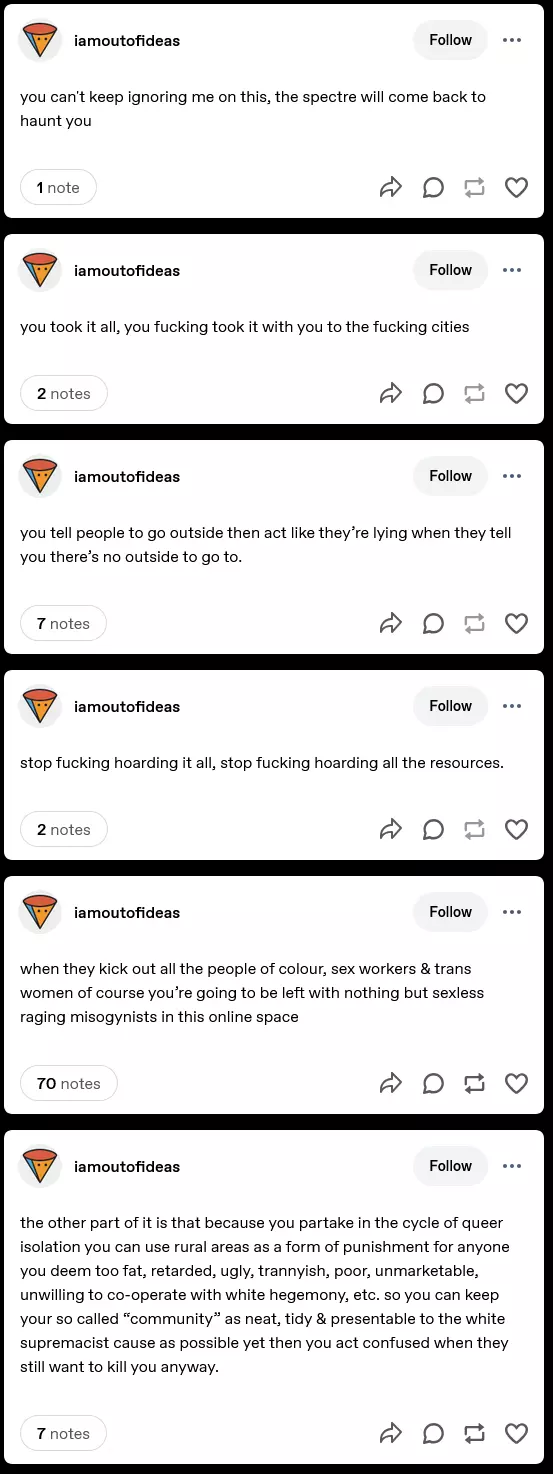Reply to the 'stop hoarding resources' post
Image resolution: width=553 pixels, height=1474 pixels.
point(433,829)
